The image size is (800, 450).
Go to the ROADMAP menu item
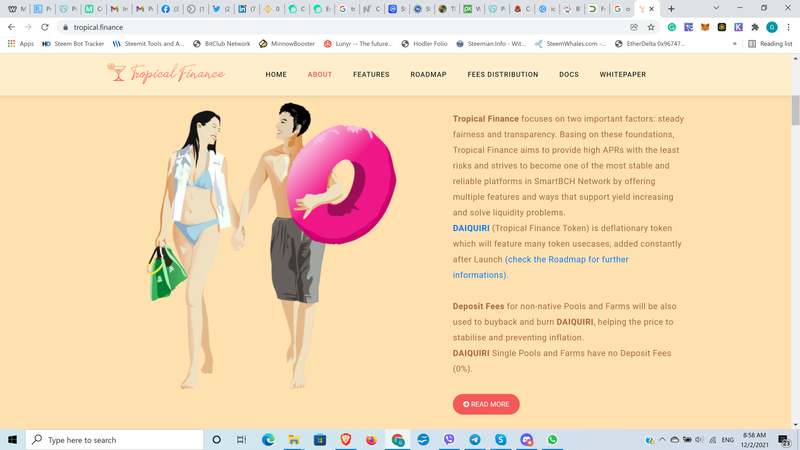click(428, 74)
